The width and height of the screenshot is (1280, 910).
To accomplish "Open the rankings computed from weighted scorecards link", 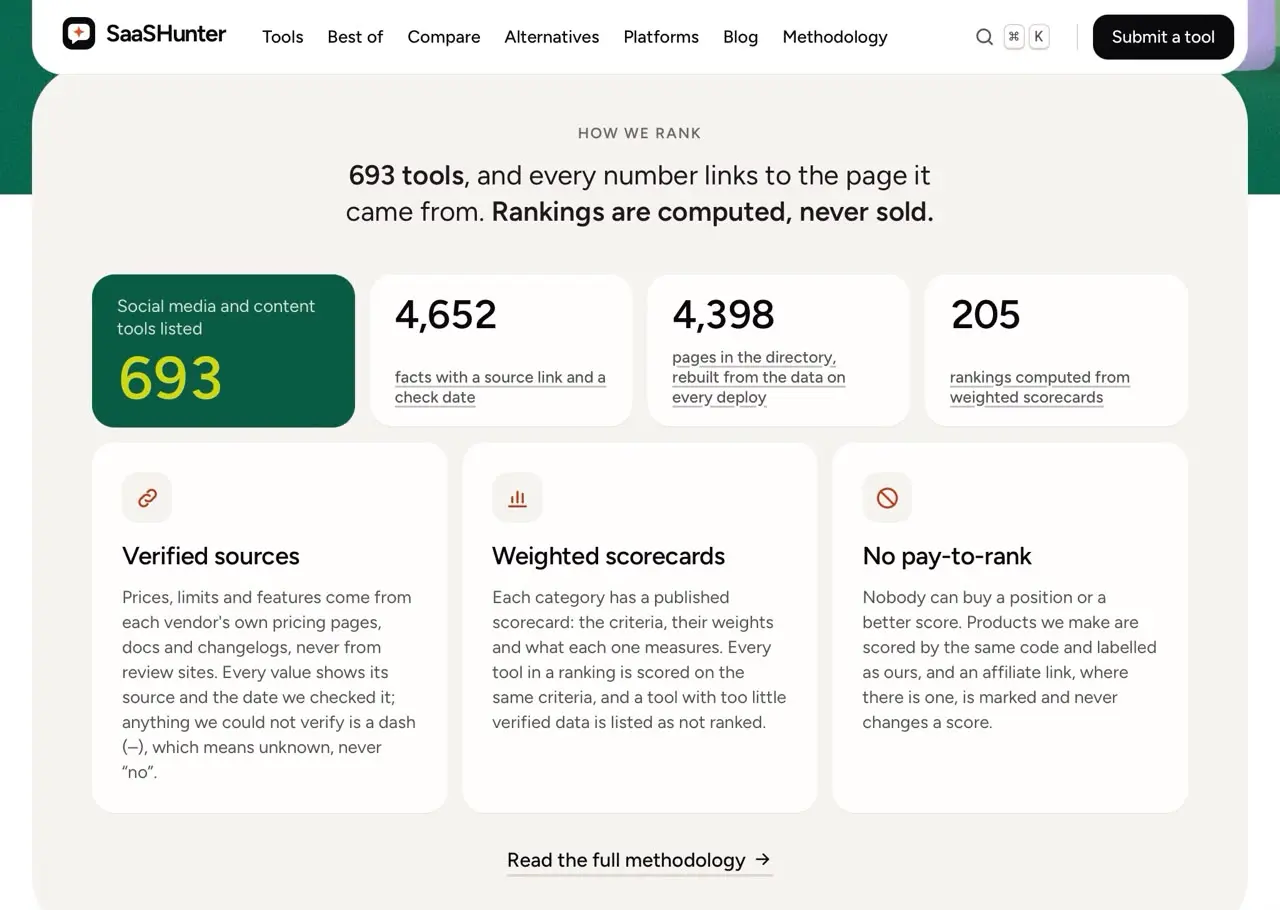I will coord(1040,387).
